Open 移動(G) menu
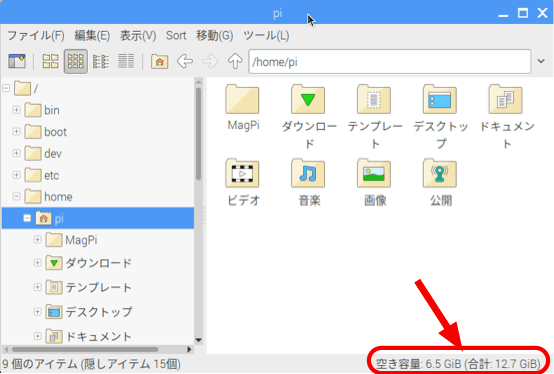Screen dimensions: 554x374 214,36
